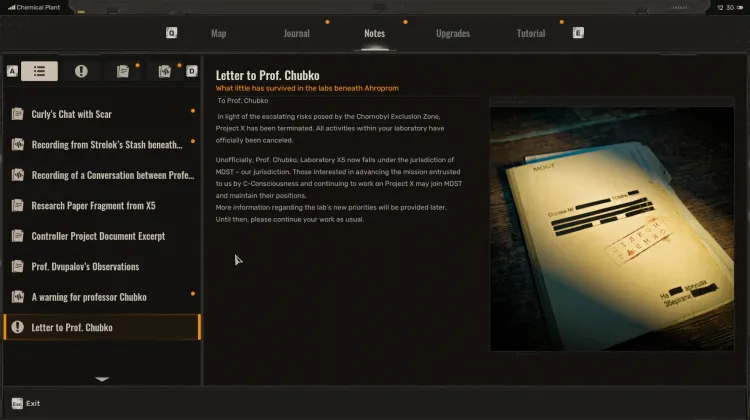Click the Q previous-tab key icon
Viewport: 750px width, 420px height.
(x=171, y=33)
